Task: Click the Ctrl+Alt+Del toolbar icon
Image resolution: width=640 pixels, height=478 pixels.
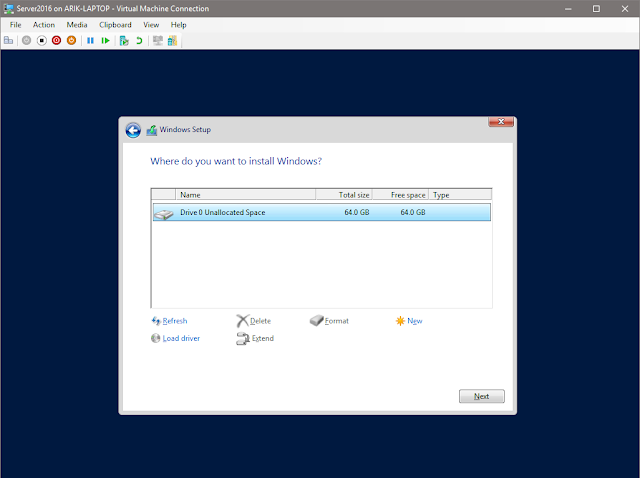Action: [x=9, y=40]
